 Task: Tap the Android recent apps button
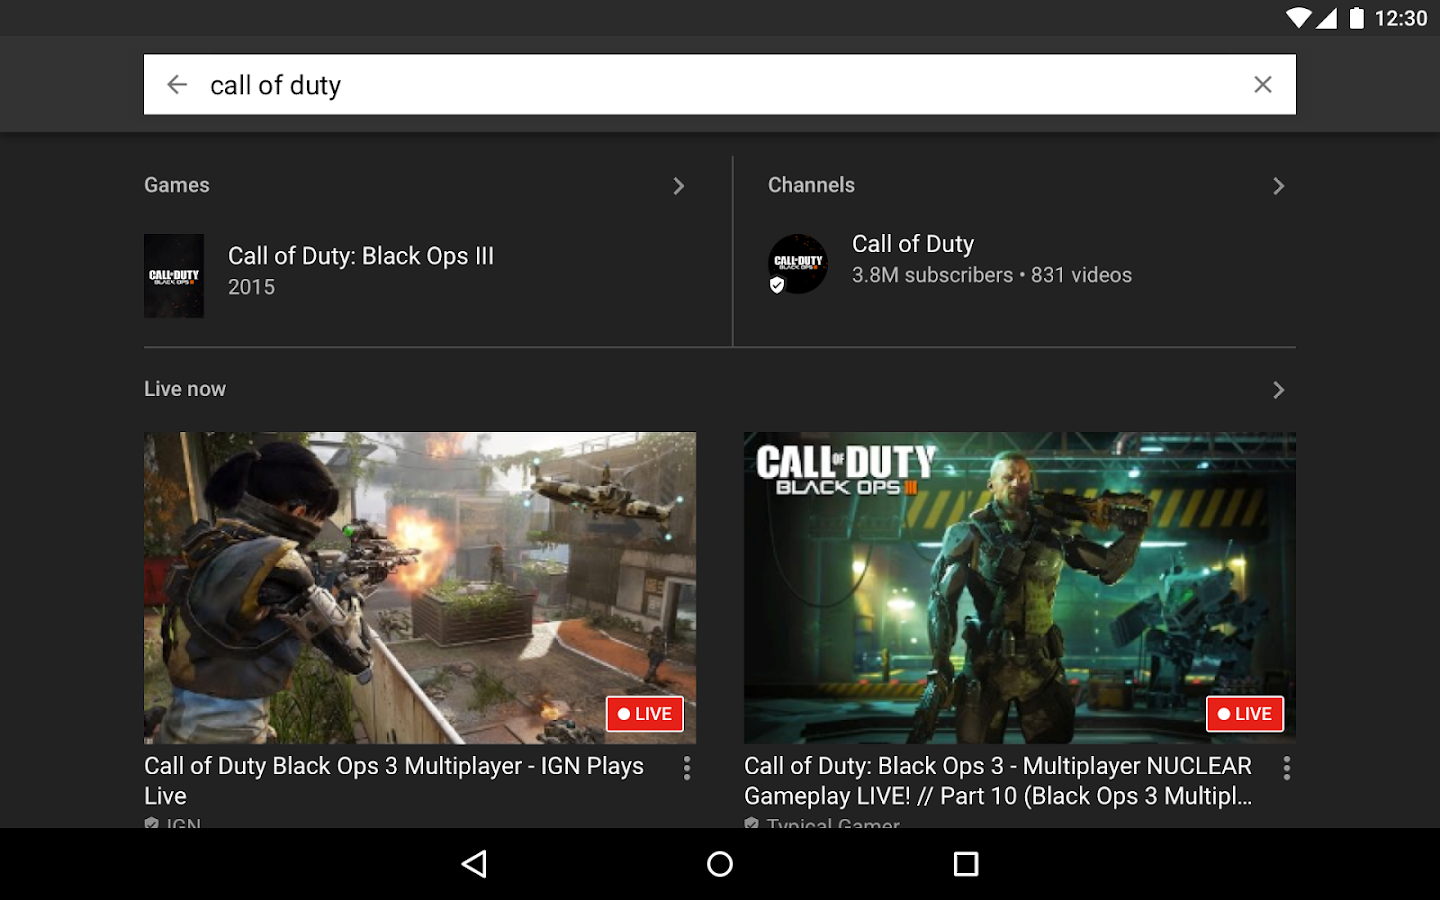coord(966,864)
